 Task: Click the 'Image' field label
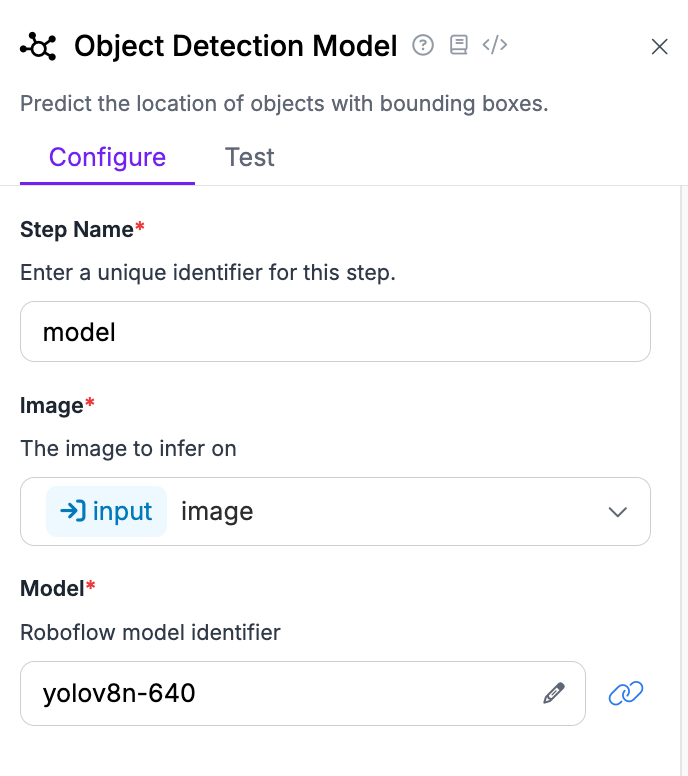[x=52, y=406]
